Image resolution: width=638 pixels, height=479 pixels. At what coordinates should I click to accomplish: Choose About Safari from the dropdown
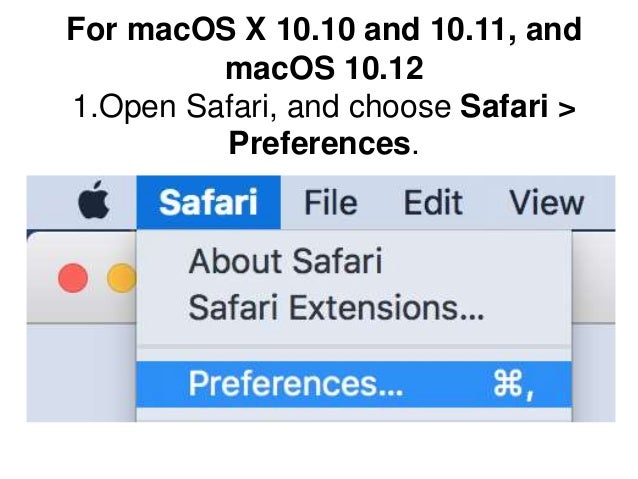pyautogui.click(x=285, y=262)
